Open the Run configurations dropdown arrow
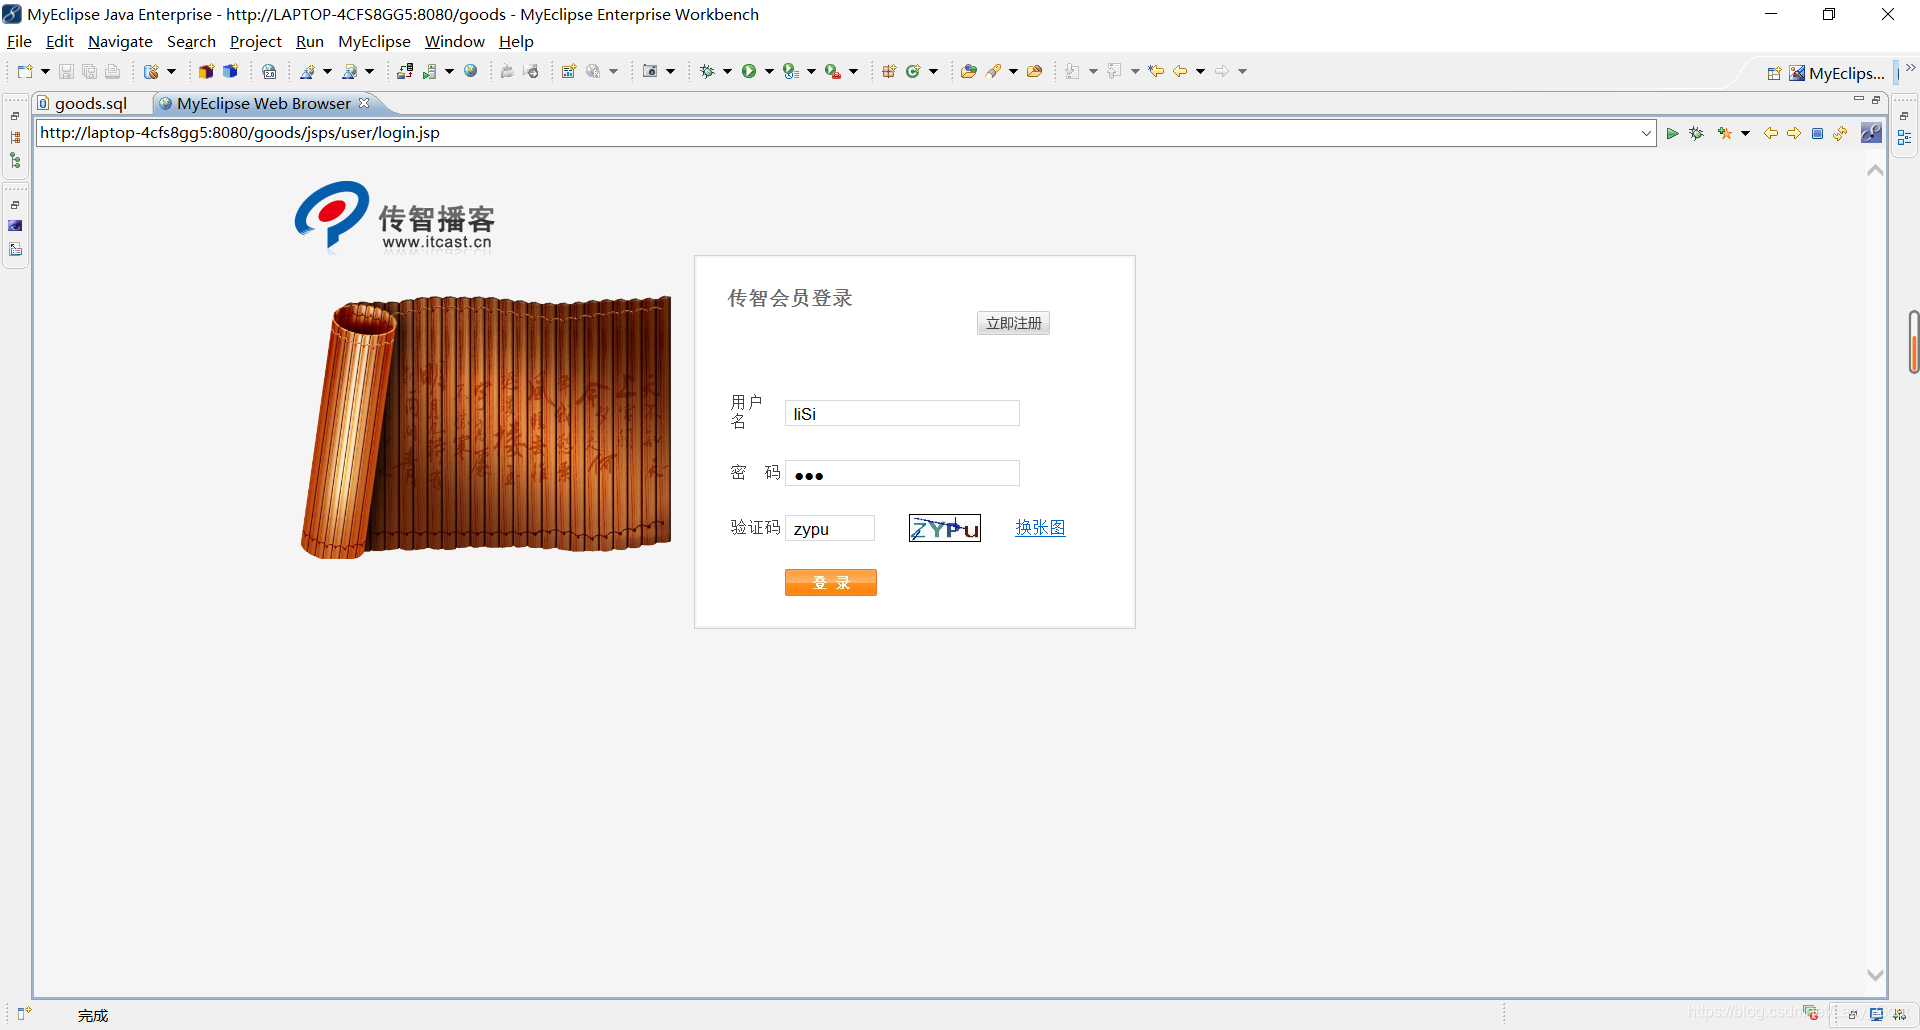1920x1030 pixels. [x=768, y=70]
